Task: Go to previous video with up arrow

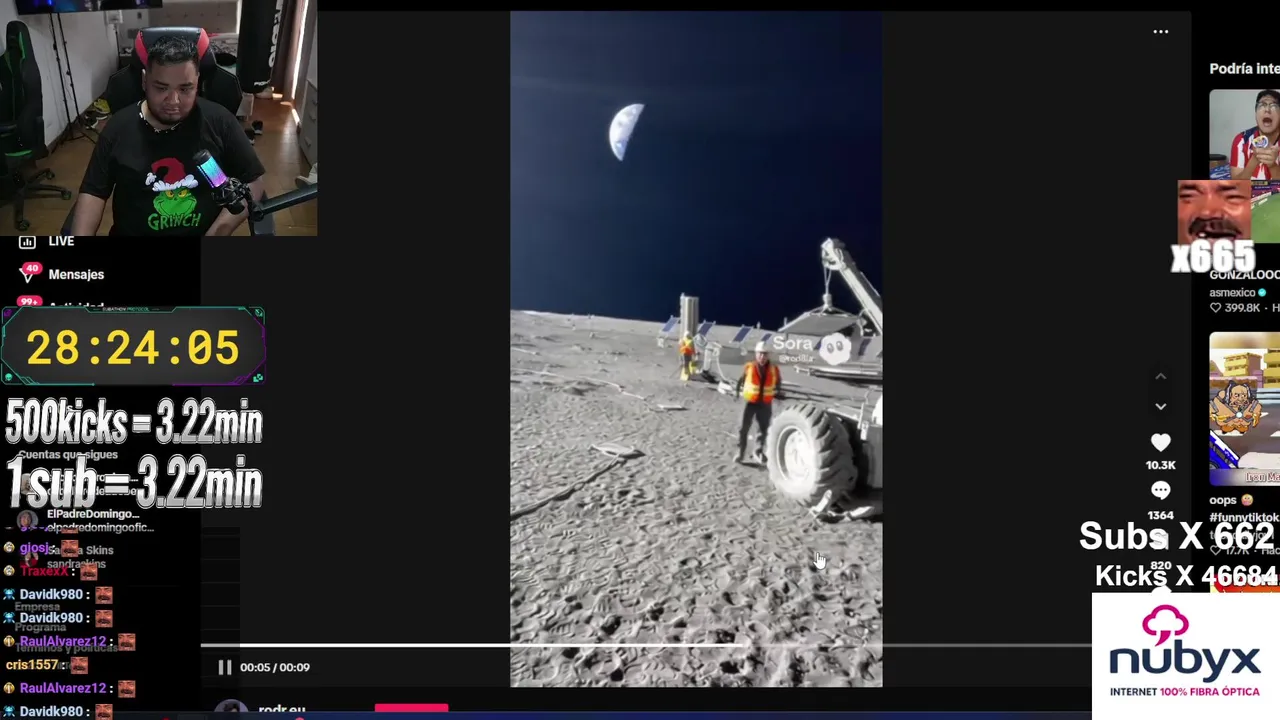Action: click(1160, 376)
